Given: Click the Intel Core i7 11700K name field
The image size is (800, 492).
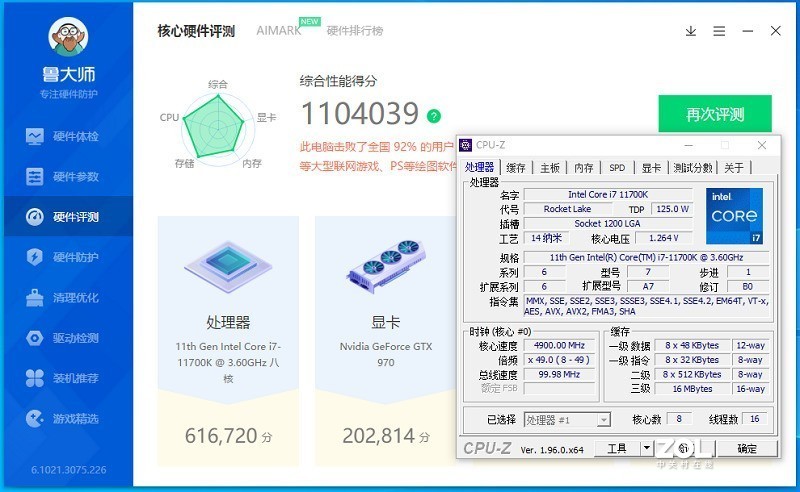Looking at the screenshot, I should pos(608,194).
